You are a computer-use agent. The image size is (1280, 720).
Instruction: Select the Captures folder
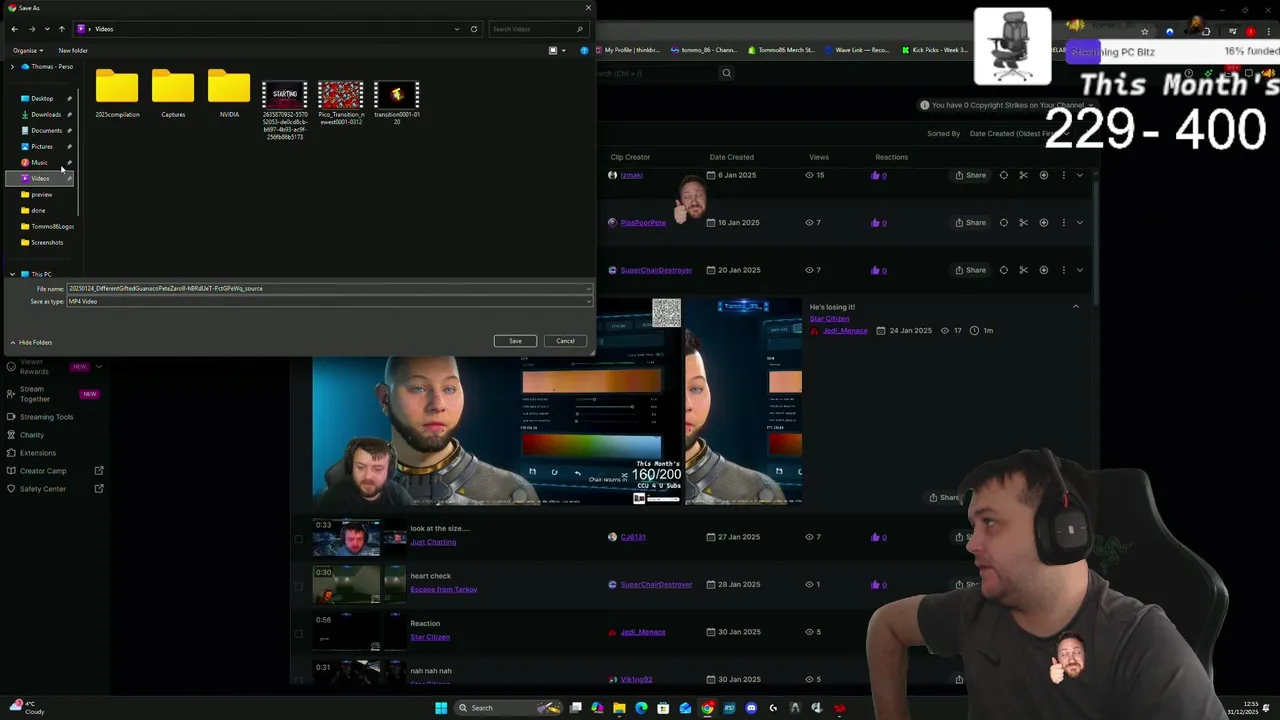(x=173, y=94)
